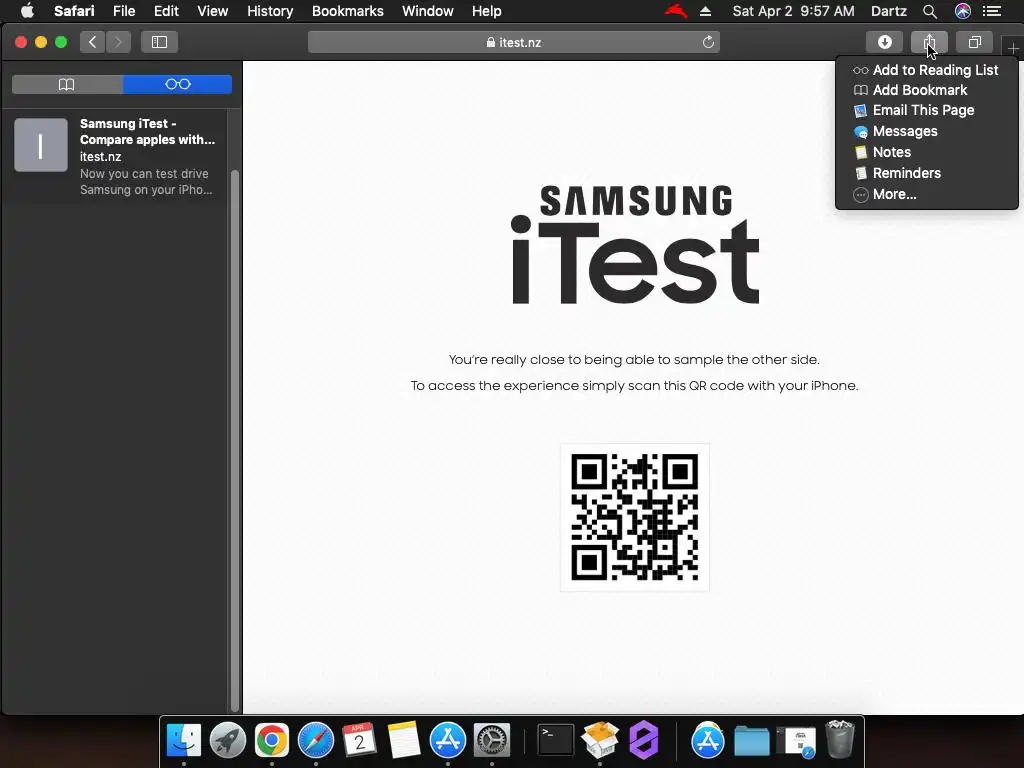The image size is (1024, 768).
Task: Open the Window menu
Action: pyautogui.click(x=428, y=11)
